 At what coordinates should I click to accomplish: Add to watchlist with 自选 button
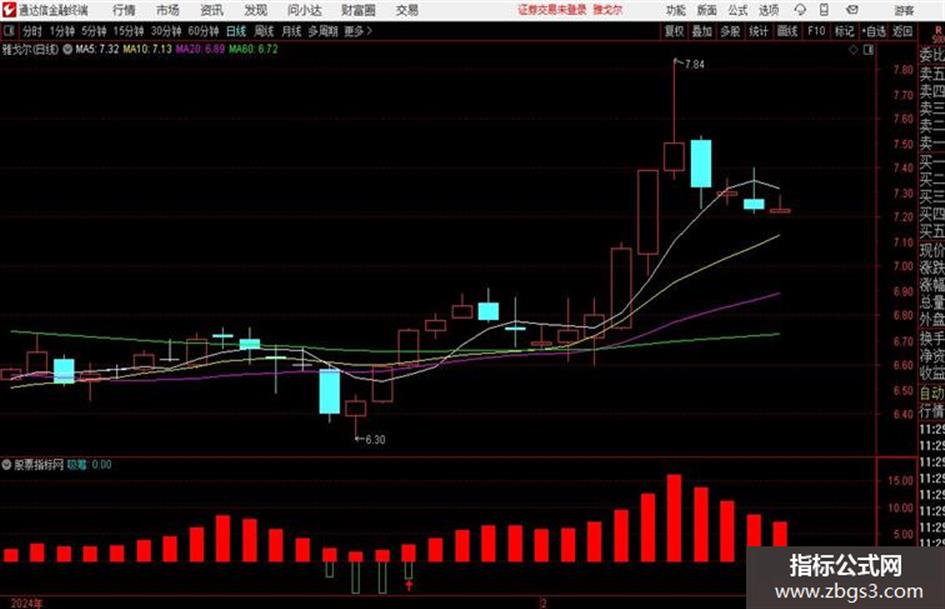874,31
